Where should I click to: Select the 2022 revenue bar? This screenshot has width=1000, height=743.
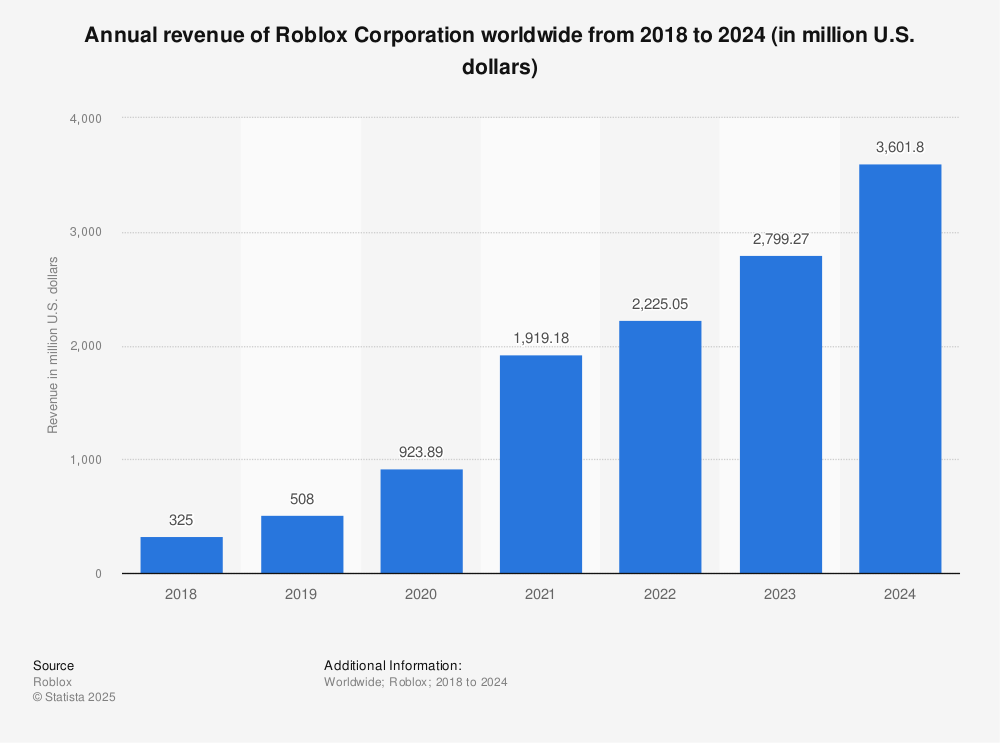tap(660, 445)
